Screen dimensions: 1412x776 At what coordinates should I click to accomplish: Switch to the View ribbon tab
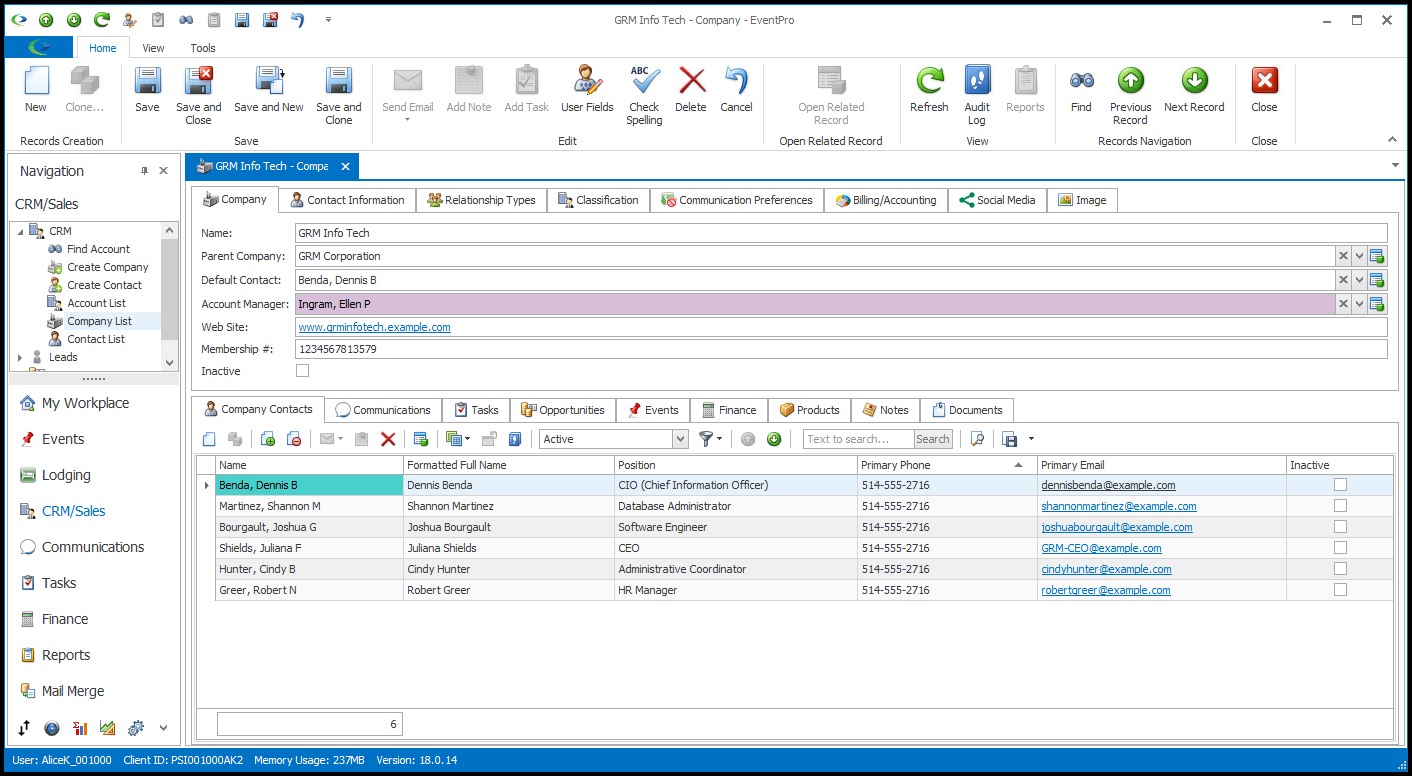tap(153, 48)
